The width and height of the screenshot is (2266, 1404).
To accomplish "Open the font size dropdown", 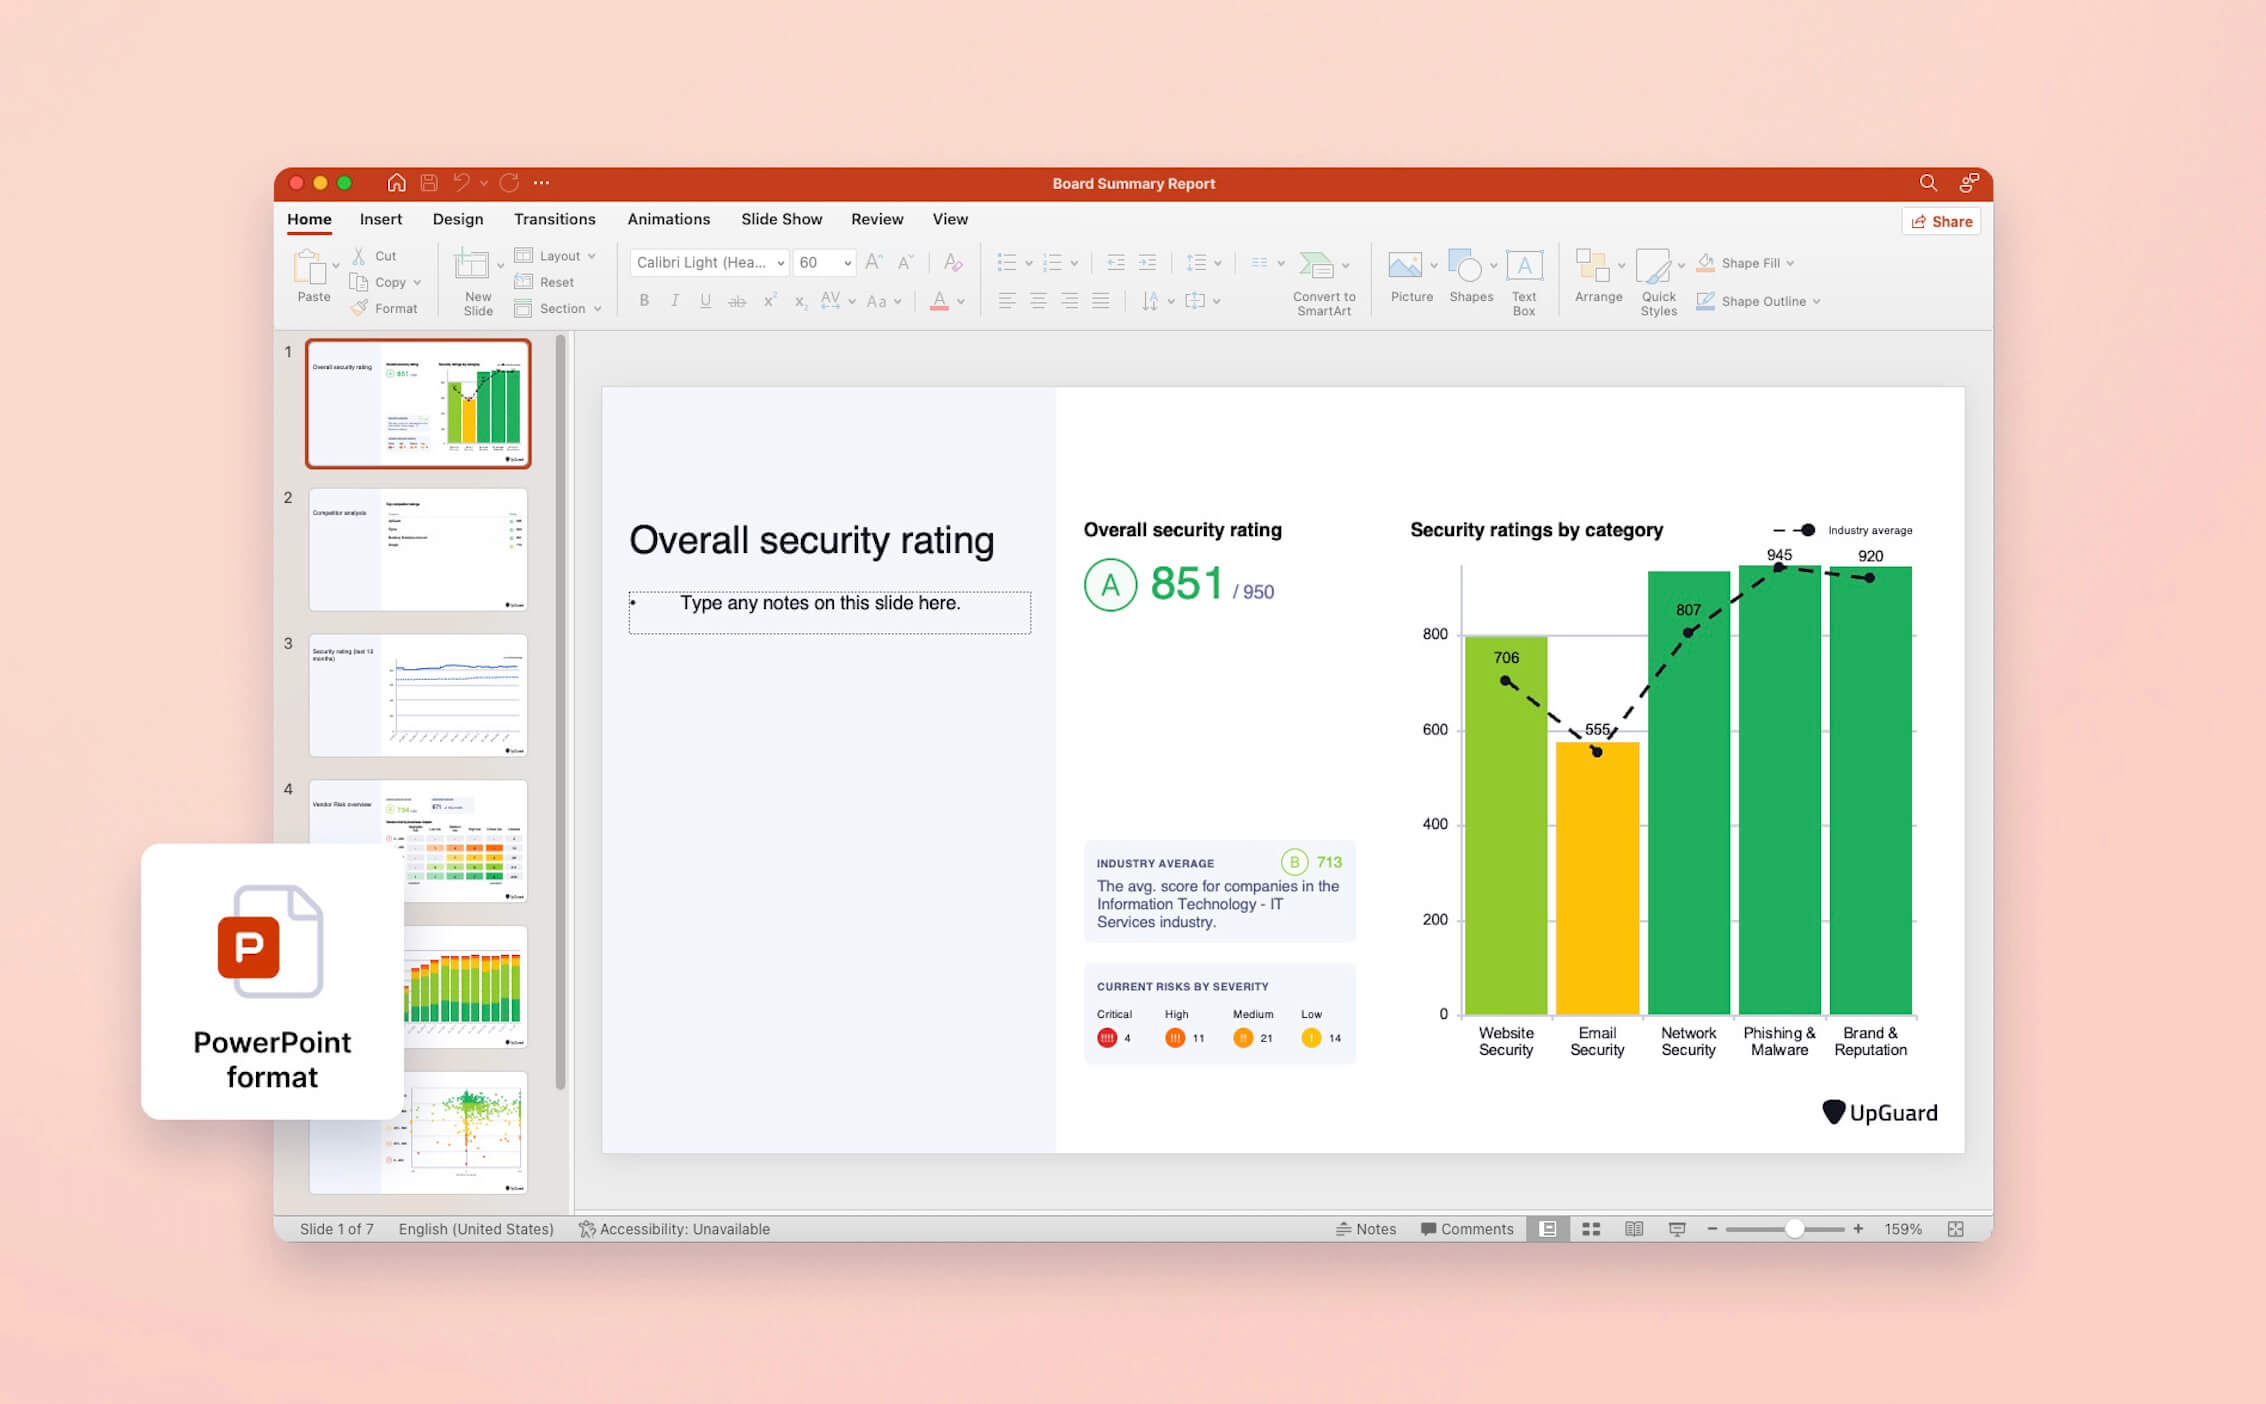I will click(845, 262).
